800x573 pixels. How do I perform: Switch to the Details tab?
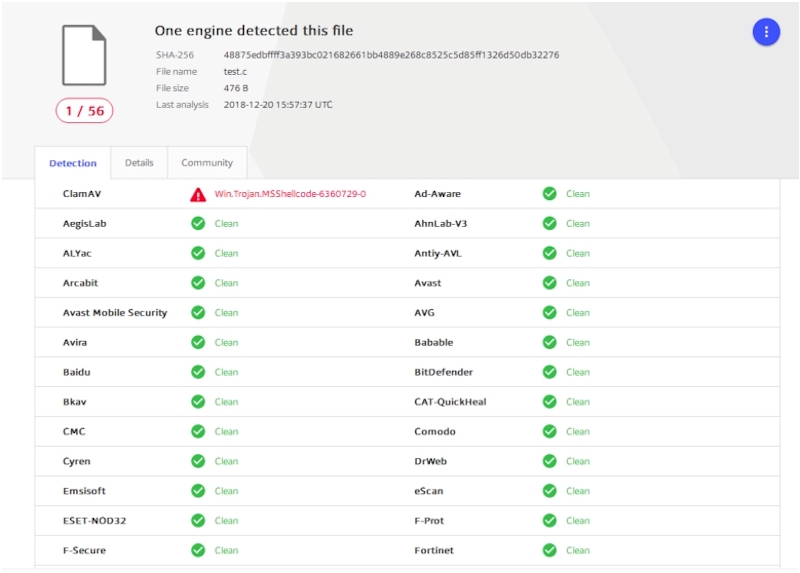point(139,163)
